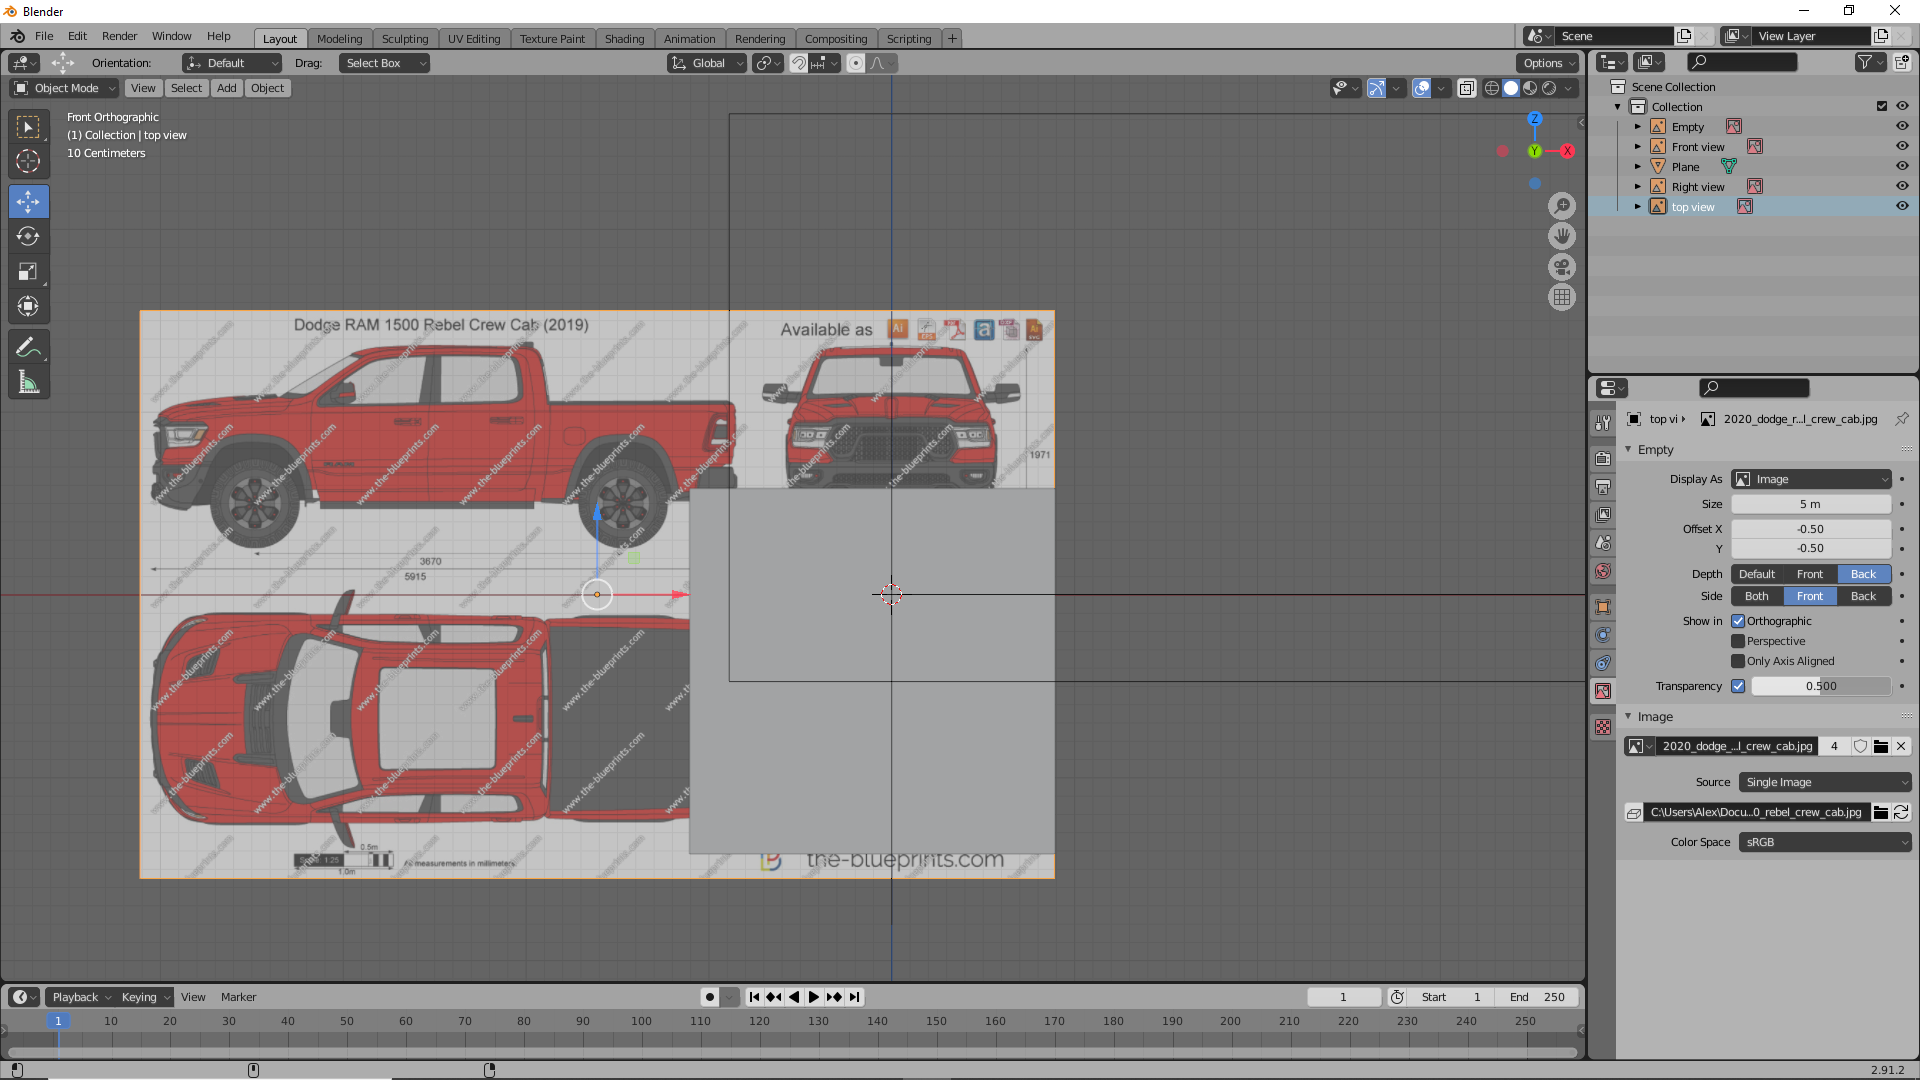Disable Show in Orthographic checkbox
This screenshot has width=1920, height=1080.
point(1738,621)
